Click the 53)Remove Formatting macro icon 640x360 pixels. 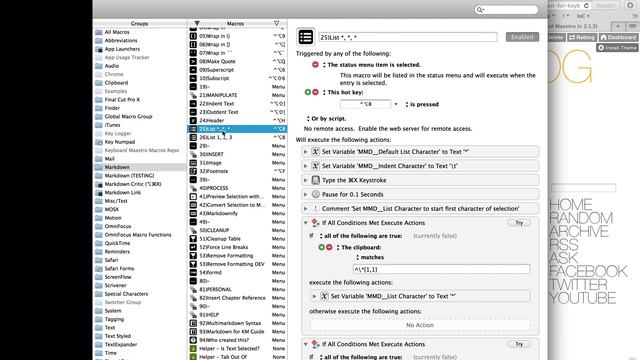[x=193, y=256]
